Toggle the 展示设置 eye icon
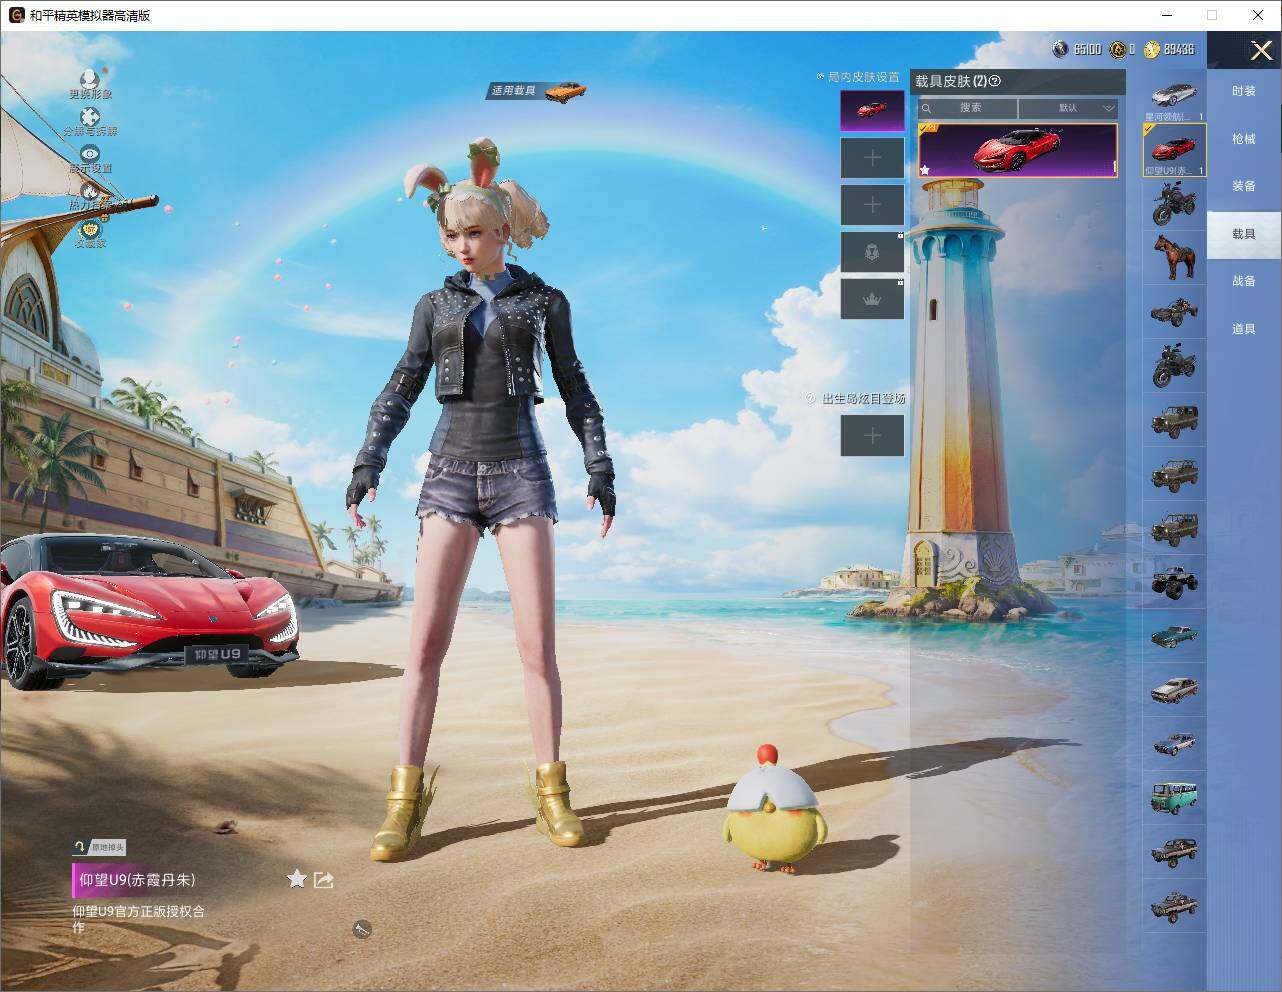Image resolution: width=1282 pixels, height=992 pixels. pos(90,154)
